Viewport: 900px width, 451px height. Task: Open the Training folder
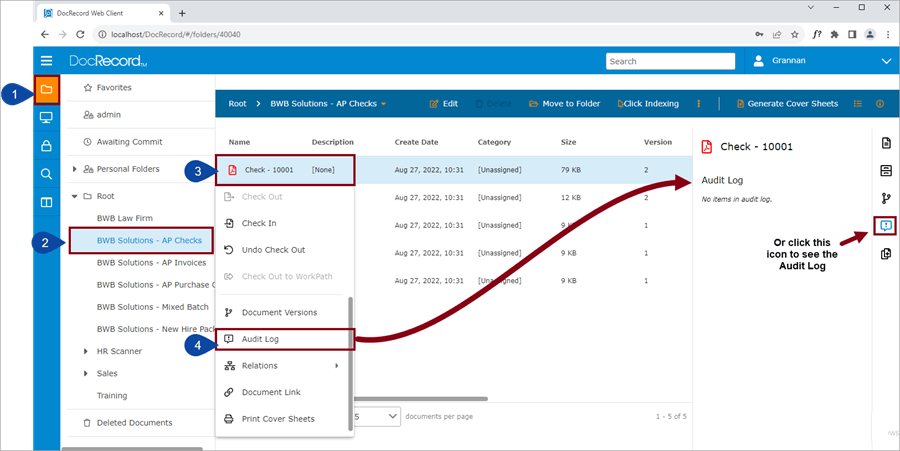[112, 396]
